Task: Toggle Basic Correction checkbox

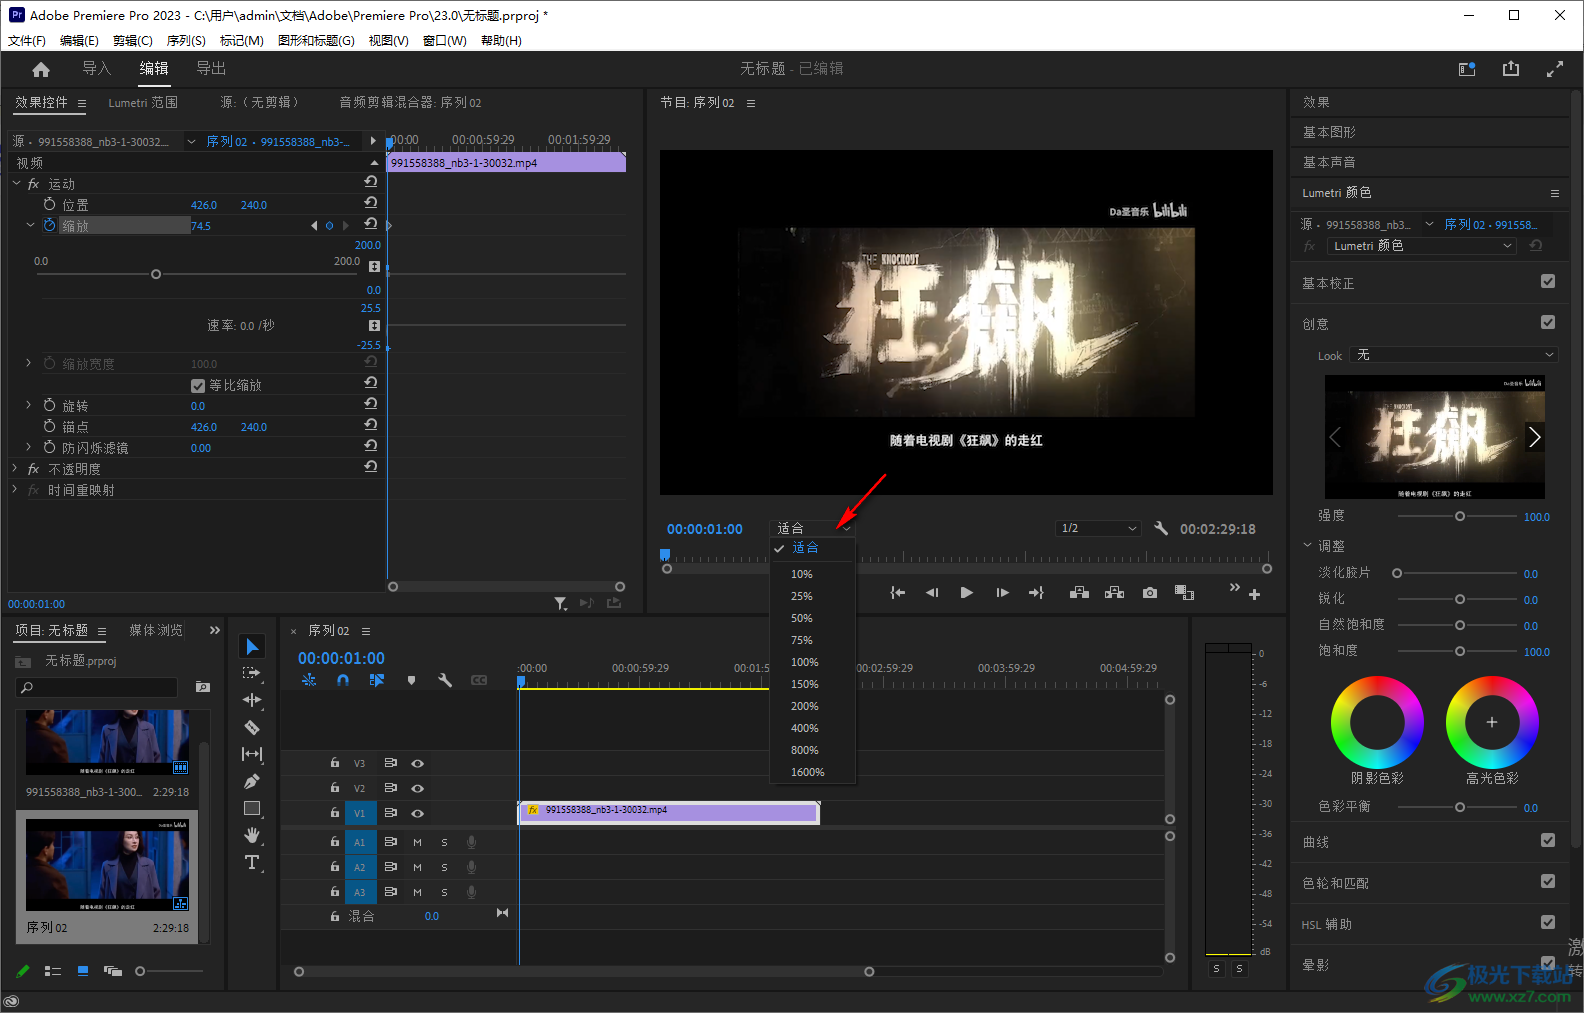Action: 1548,281
